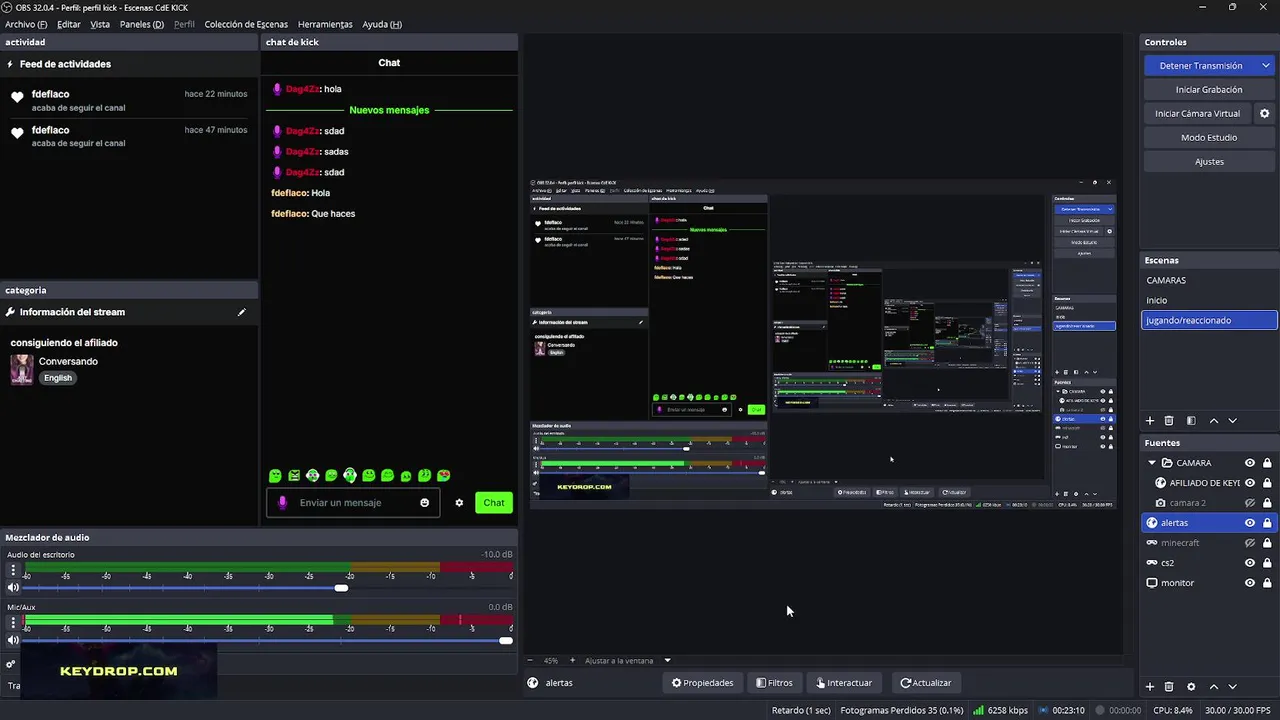
Task: Zoom out preview with minus icon
Action: (531, 660)
